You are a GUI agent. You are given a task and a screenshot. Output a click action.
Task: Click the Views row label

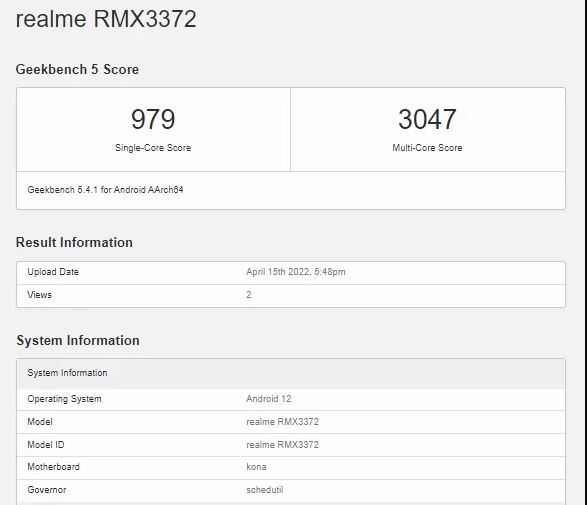[39, 295]
